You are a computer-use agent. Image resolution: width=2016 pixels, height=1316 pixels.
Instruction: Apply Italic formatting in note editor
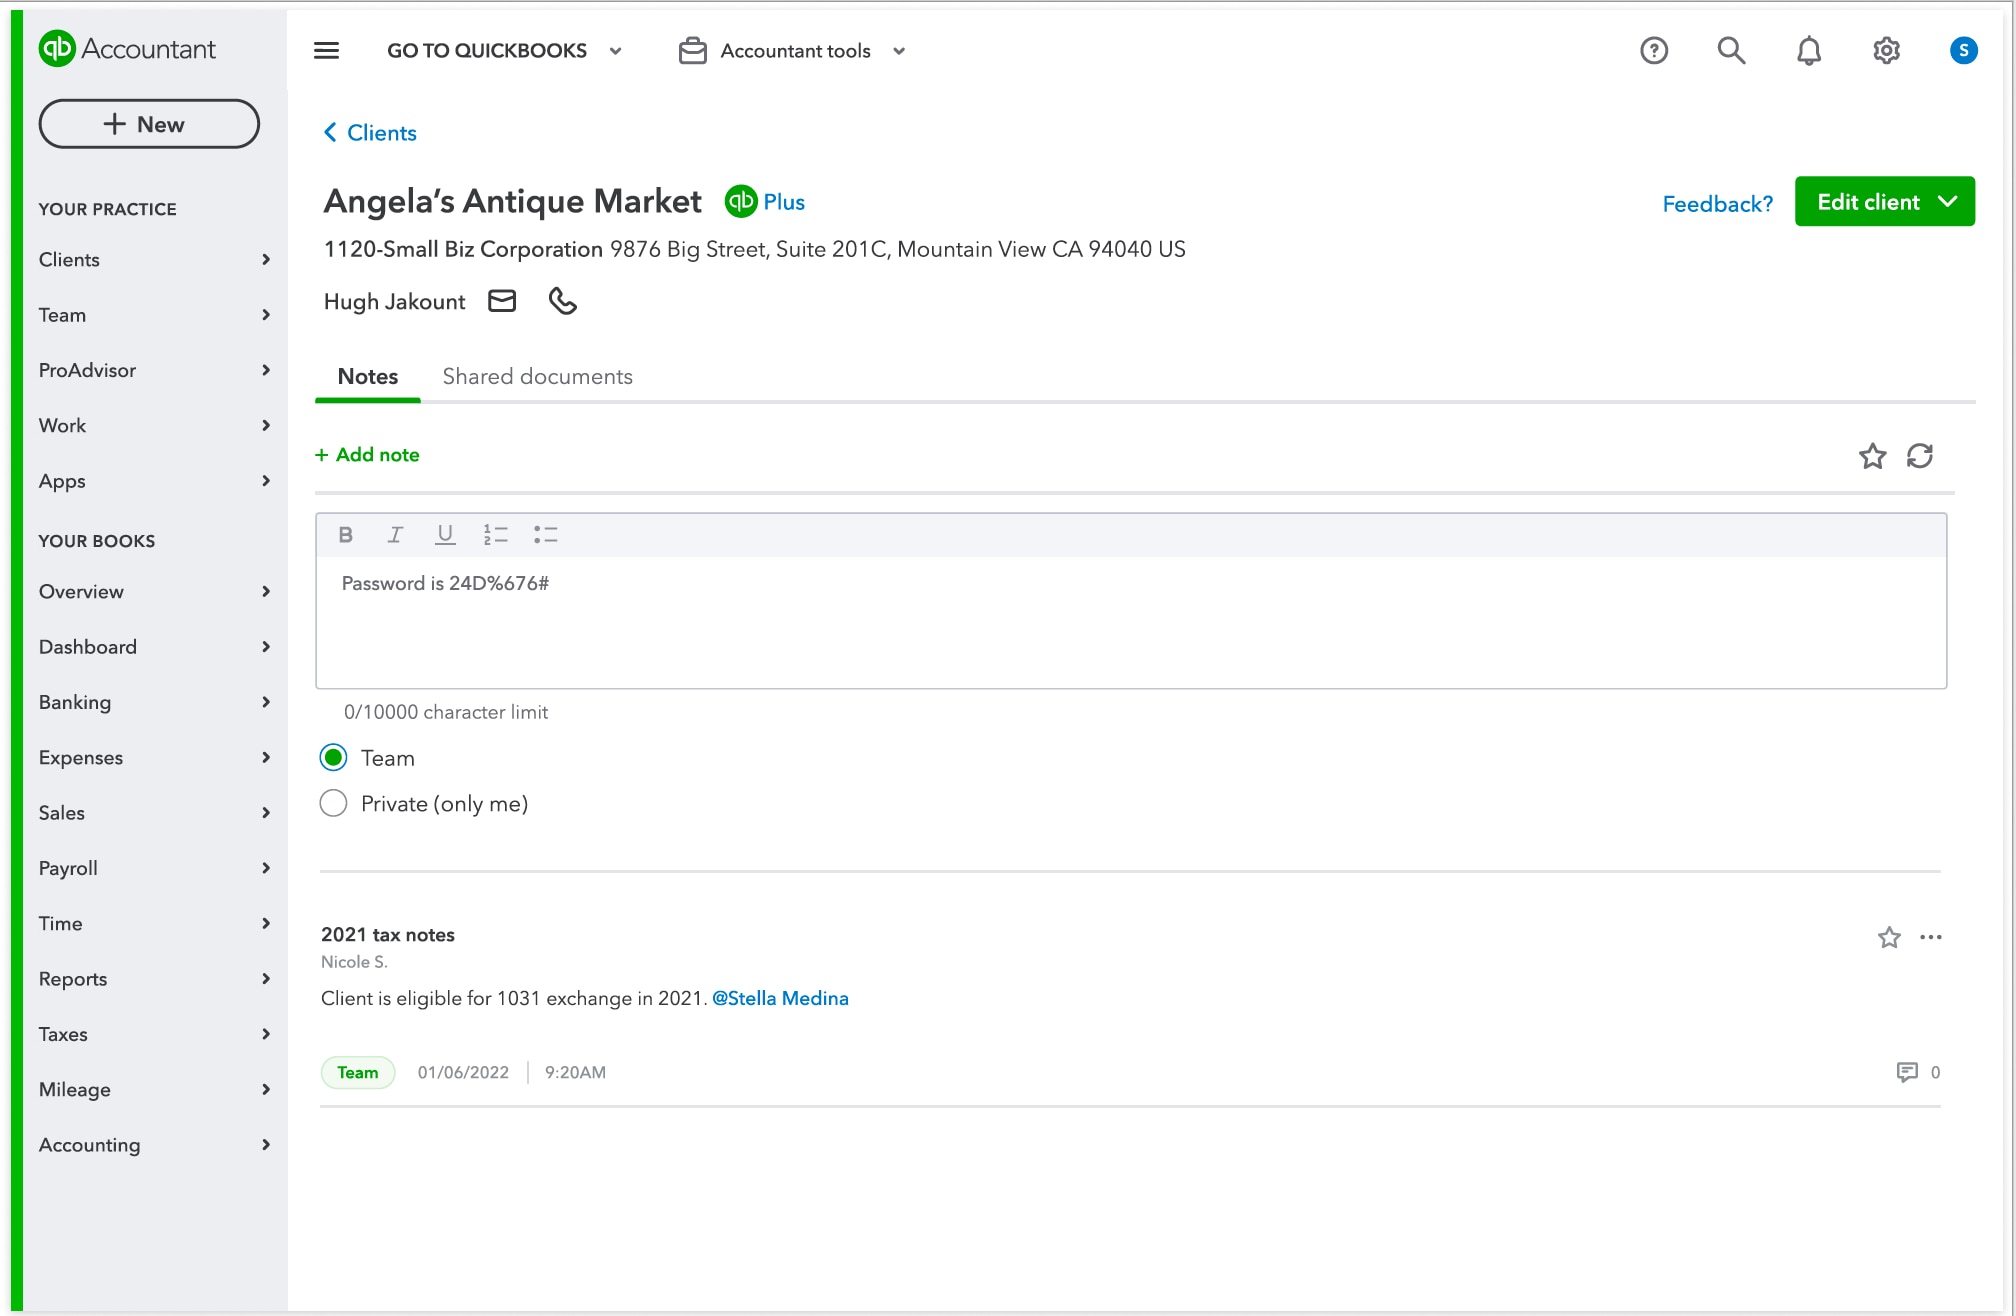[x=395, y=535]
